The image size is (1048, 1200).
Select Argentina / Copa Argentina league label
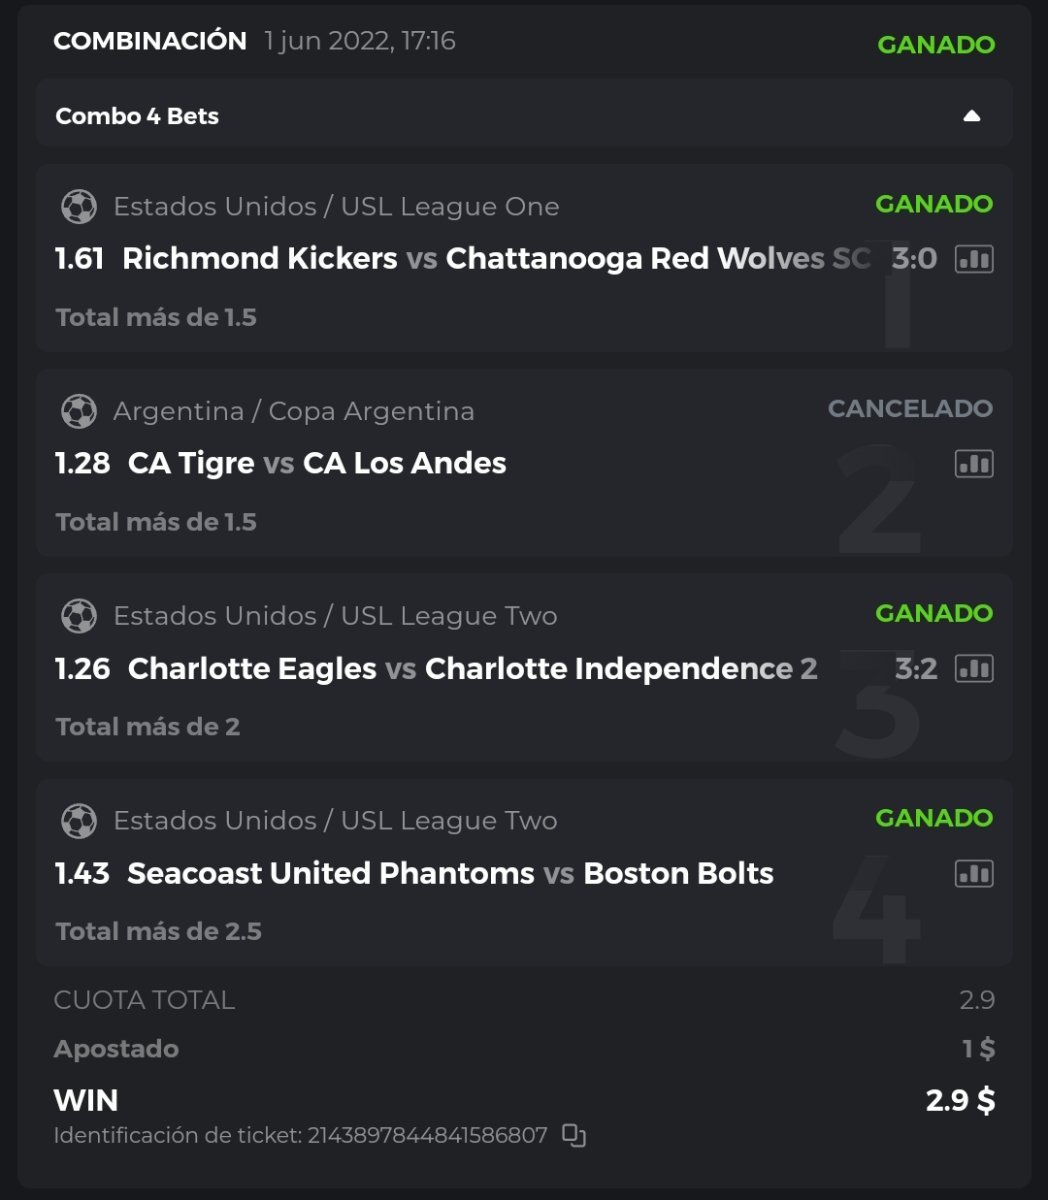point(294,411)
